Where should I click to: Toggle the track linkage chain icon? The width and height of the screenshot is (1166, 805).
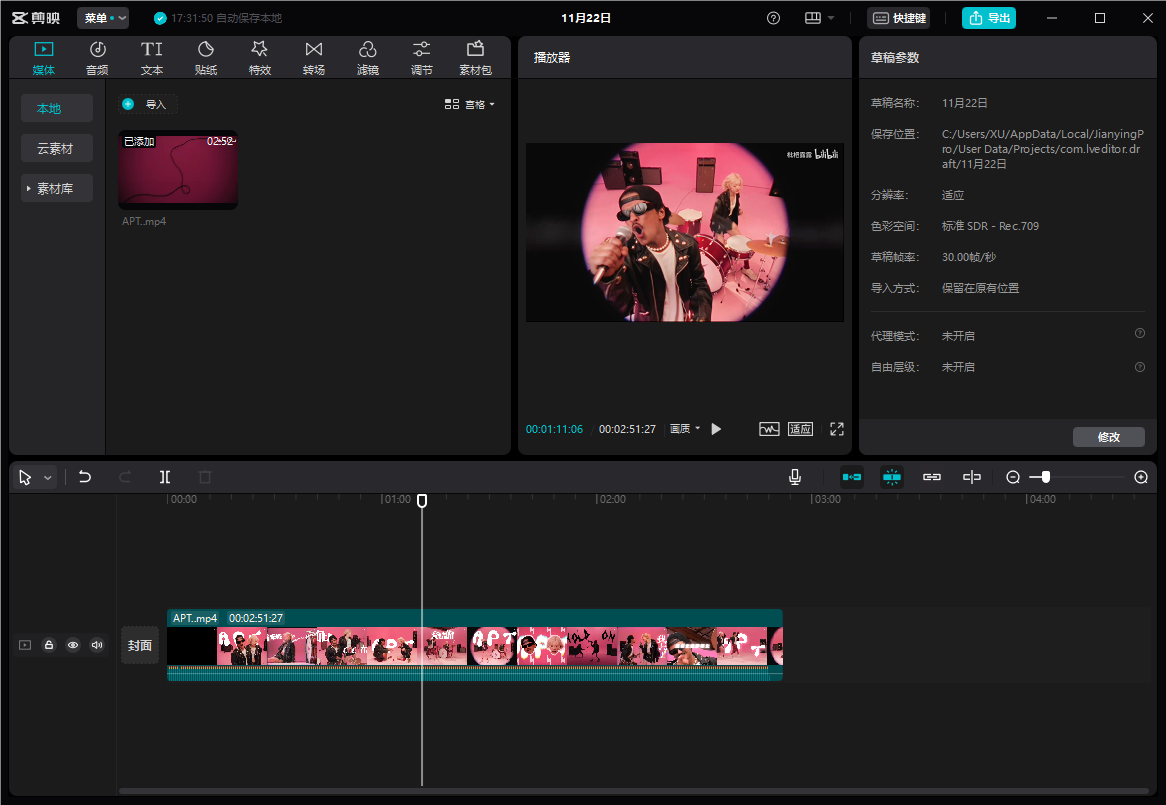coord(931,477)
